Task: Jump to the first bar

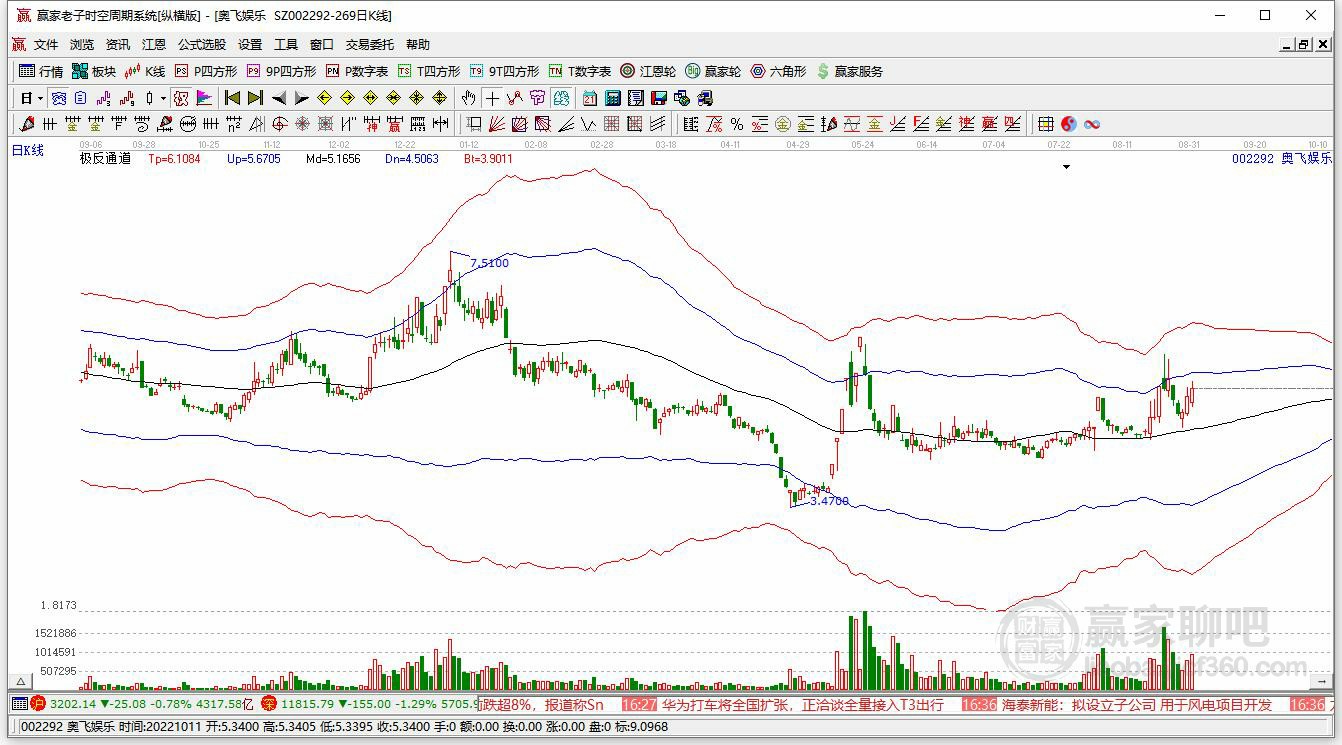Action: click(233, 98)
